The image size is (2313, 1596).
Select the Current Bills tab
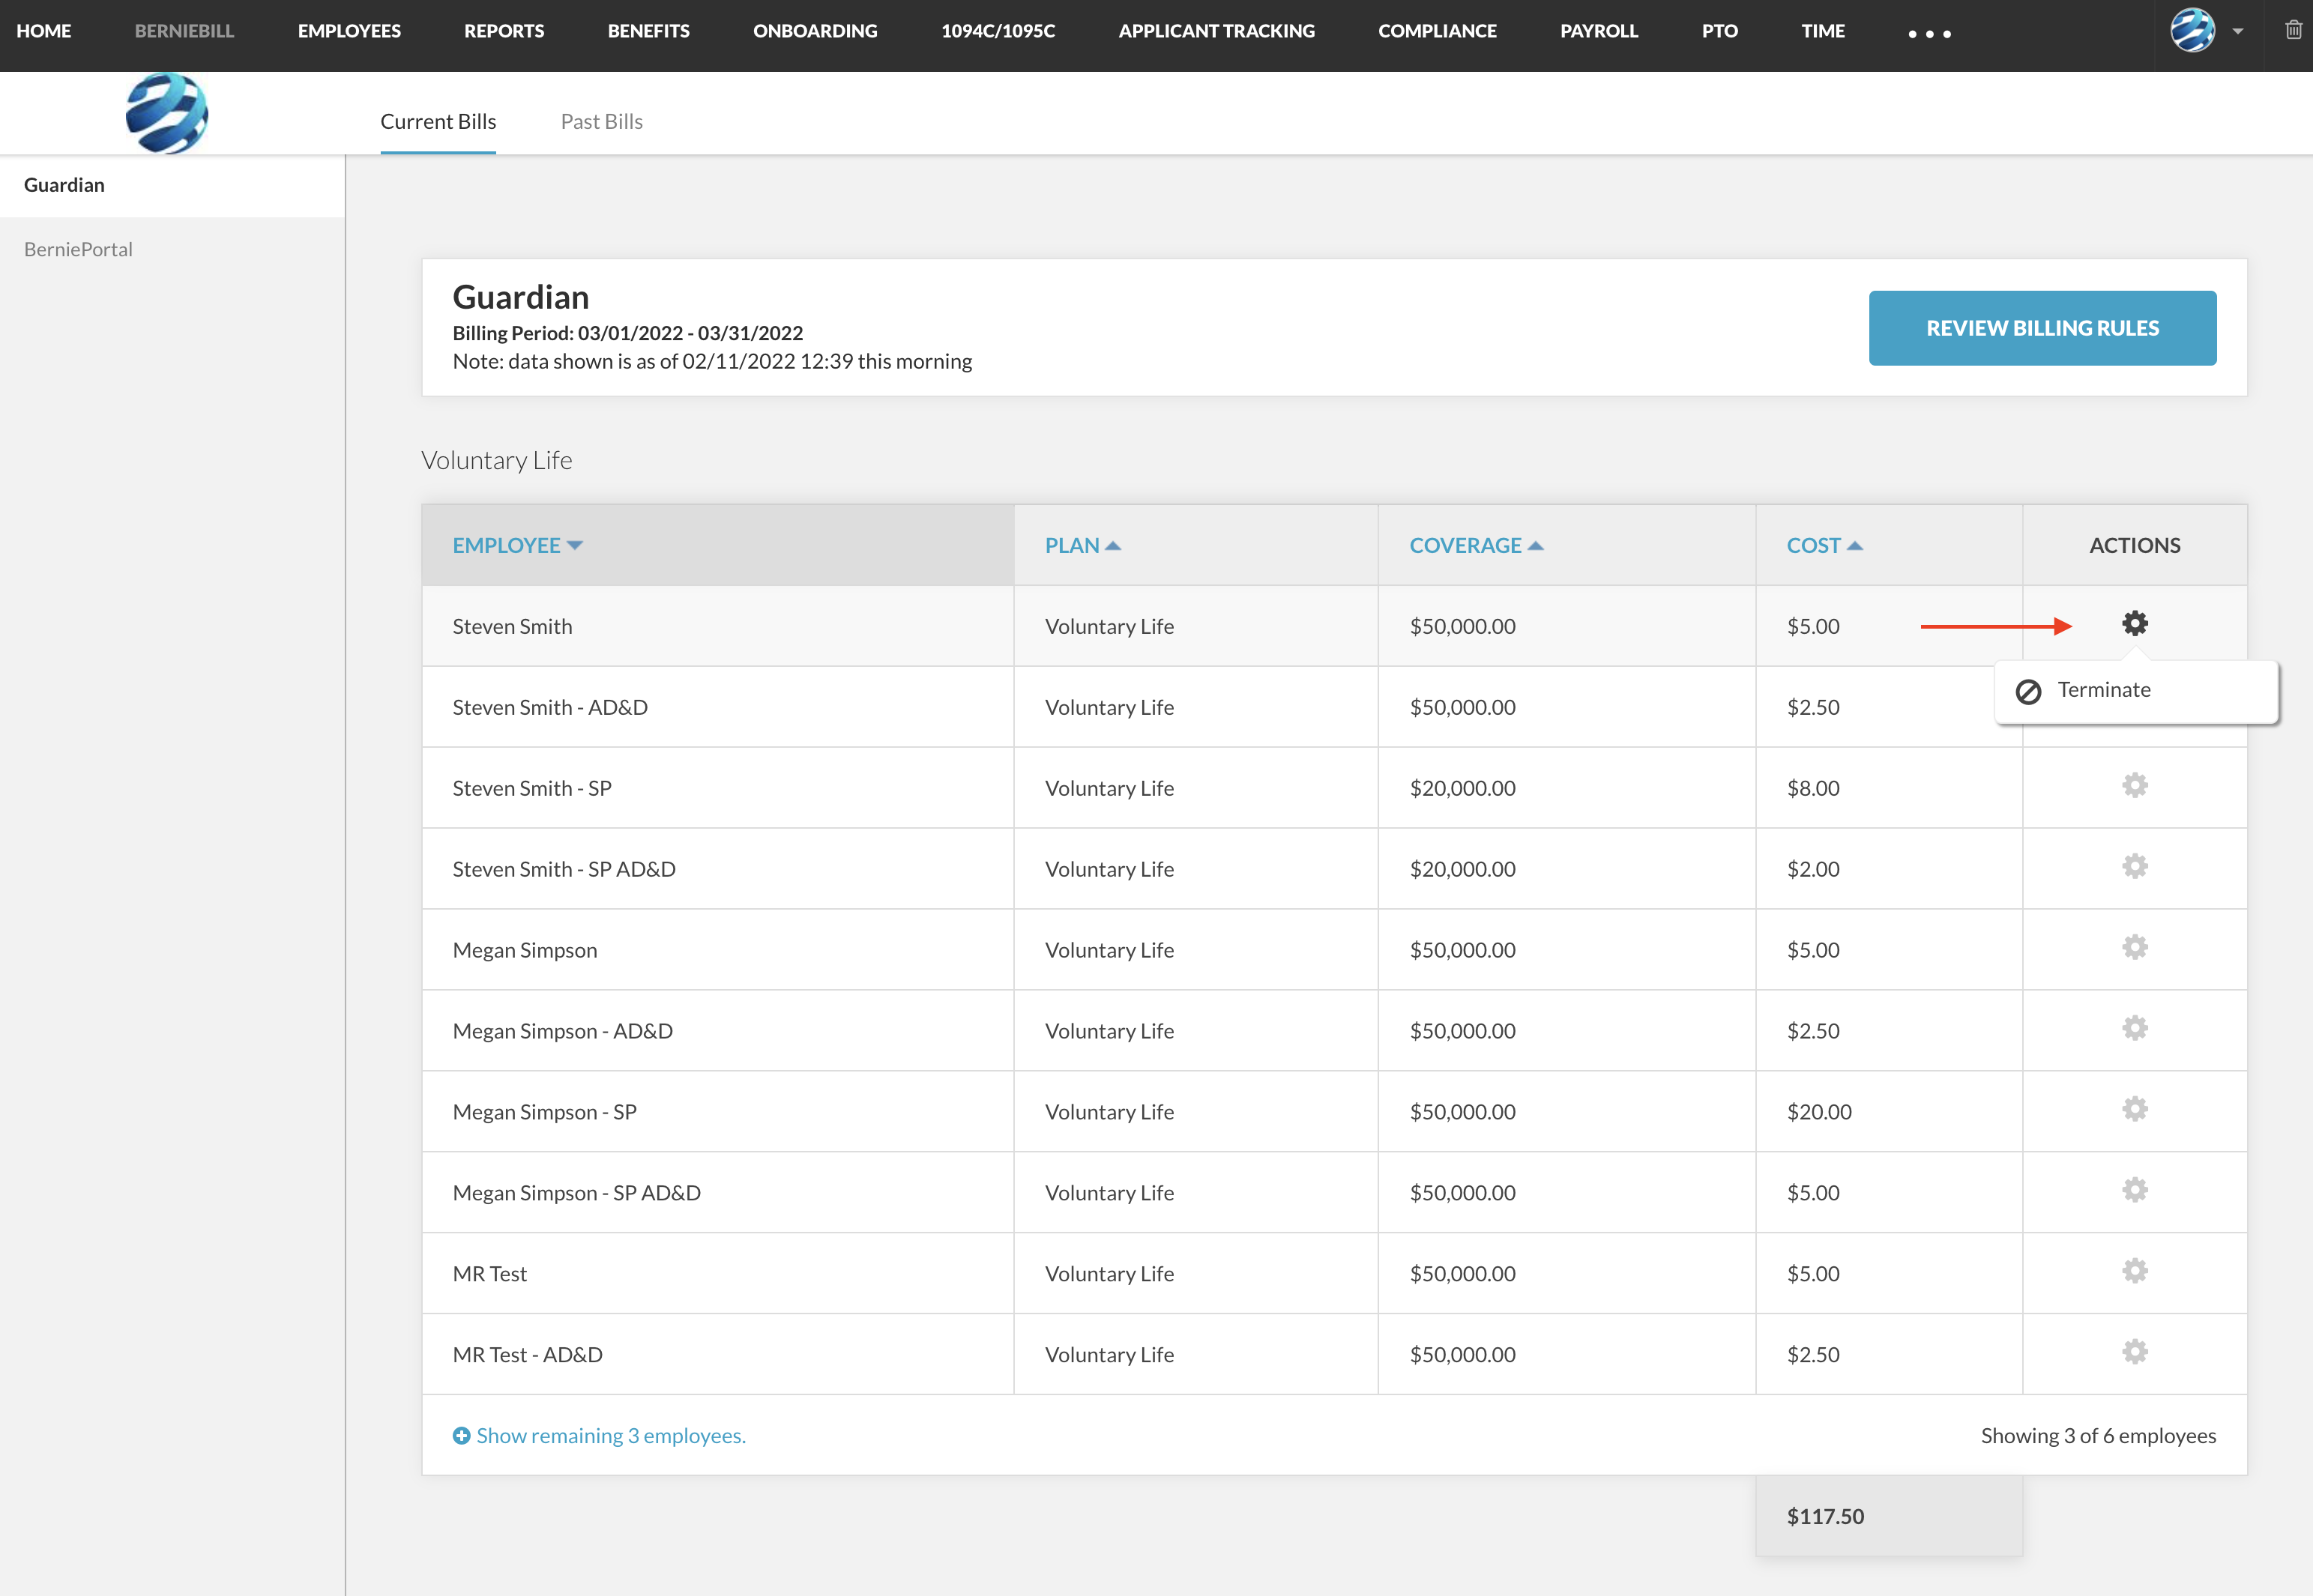(438, 121)
